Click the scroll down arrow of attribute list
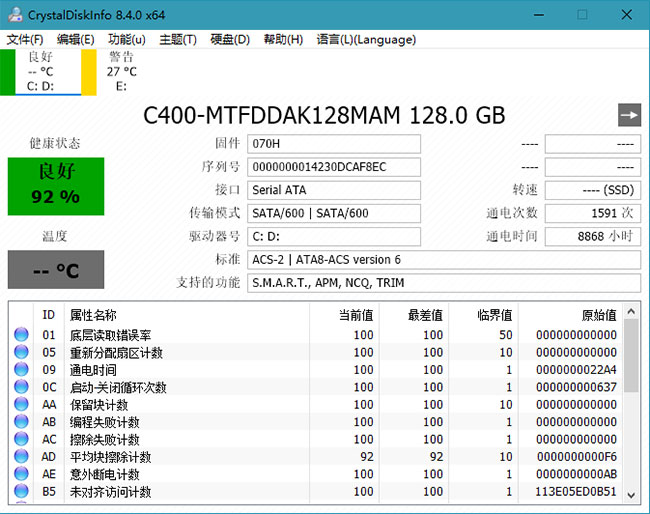Screen dimensions: 650x514 (x=631, y=495)
